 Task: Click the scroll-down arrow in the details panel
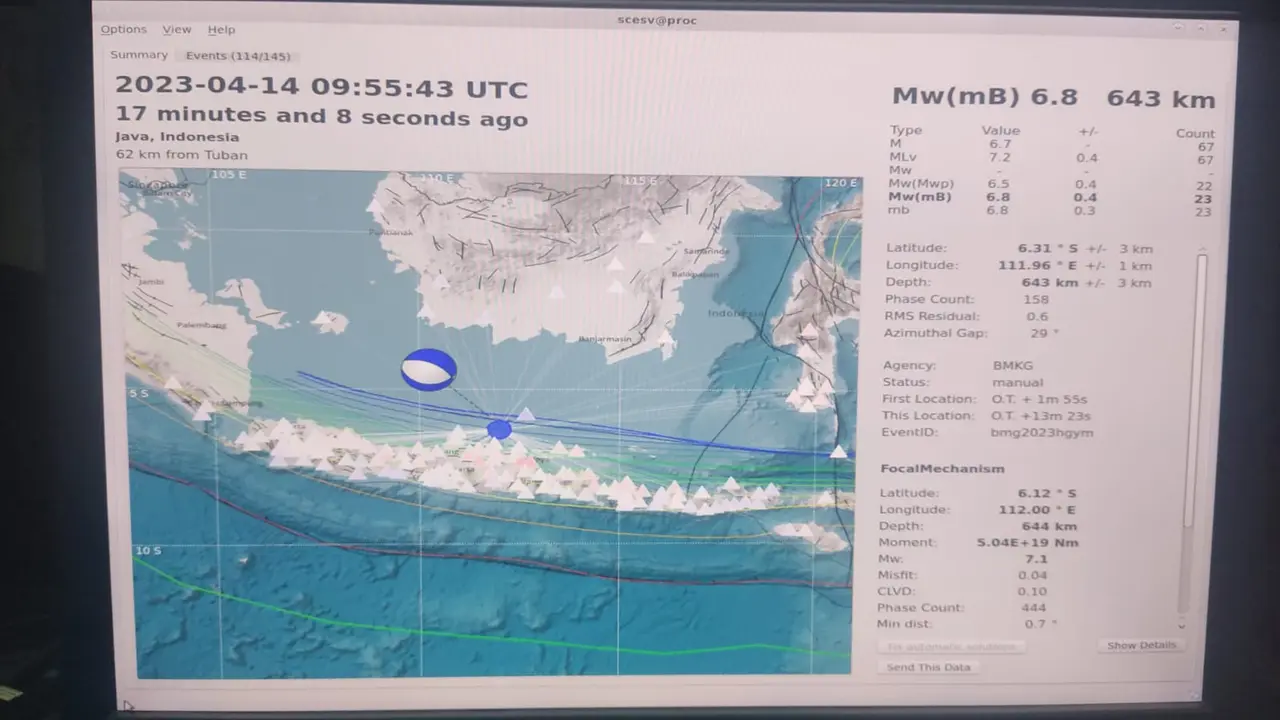[x=1181, y=626]
